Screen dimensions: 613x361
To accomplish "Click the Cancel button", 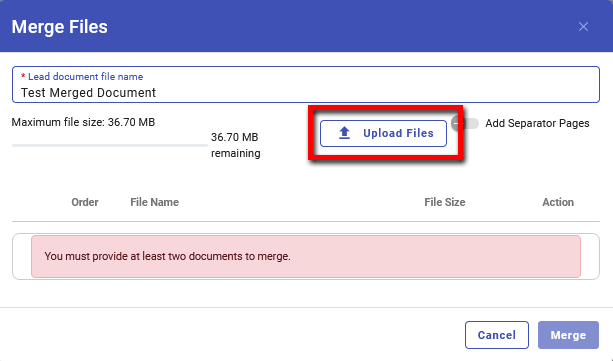I will [496, 335].
